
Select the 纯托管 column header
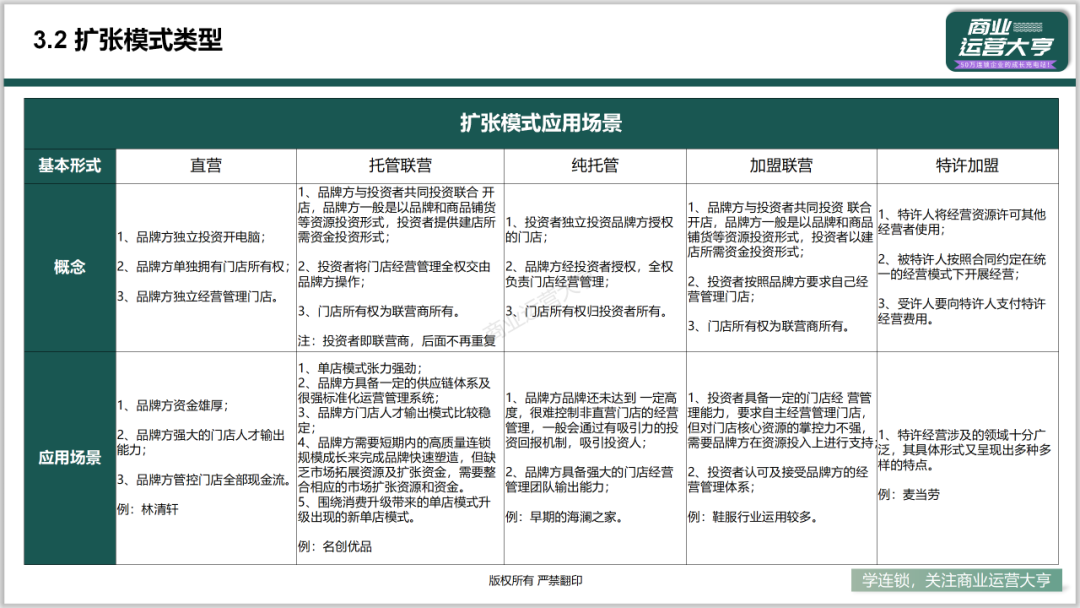coord(595,166)
